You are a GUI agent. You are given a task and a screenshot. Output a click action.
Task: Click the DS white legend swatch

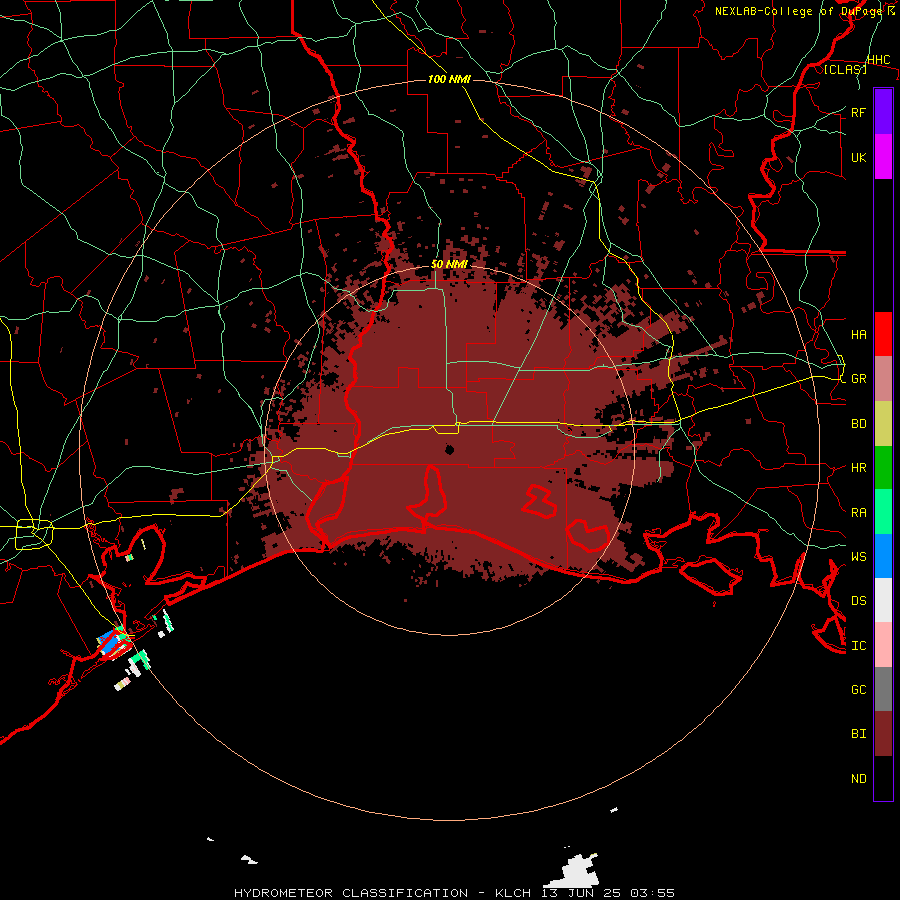click(883, 600)
